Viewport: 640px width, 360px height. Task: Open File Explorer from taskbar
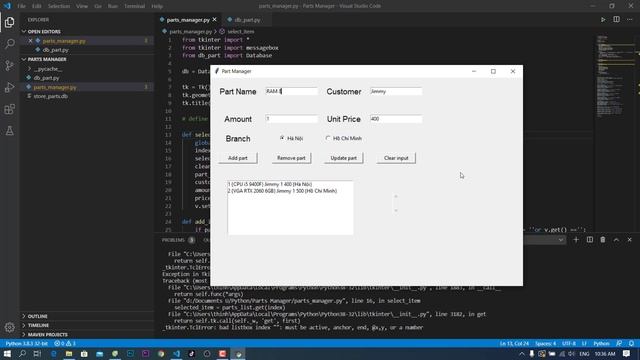(x=69, y=353)
